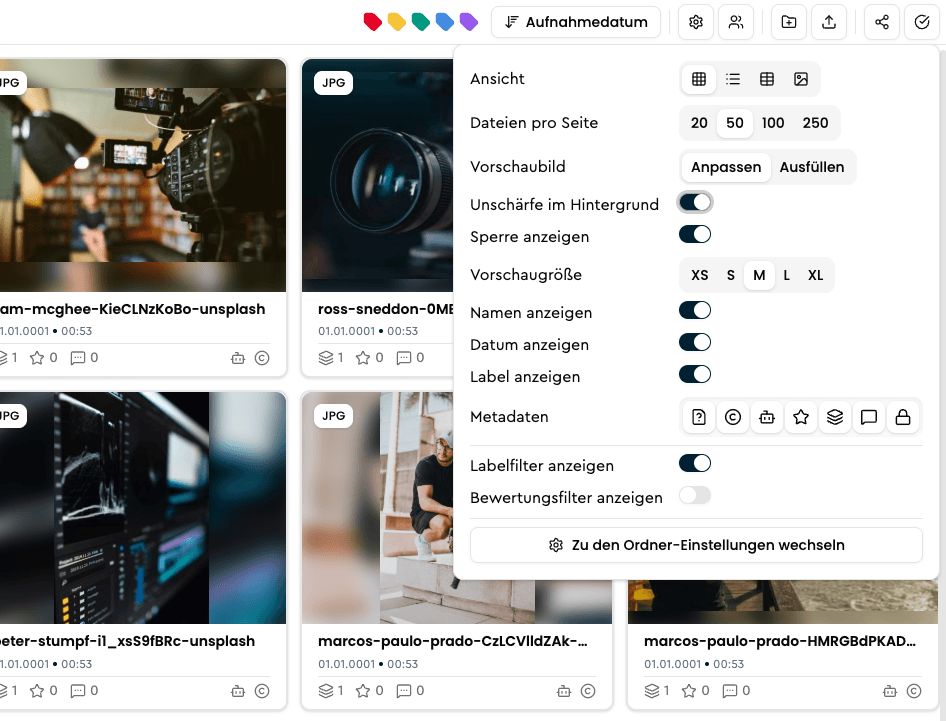Select the image view icon in Ansicht
The image size is (946, 721).
click(x=801, y=79)
